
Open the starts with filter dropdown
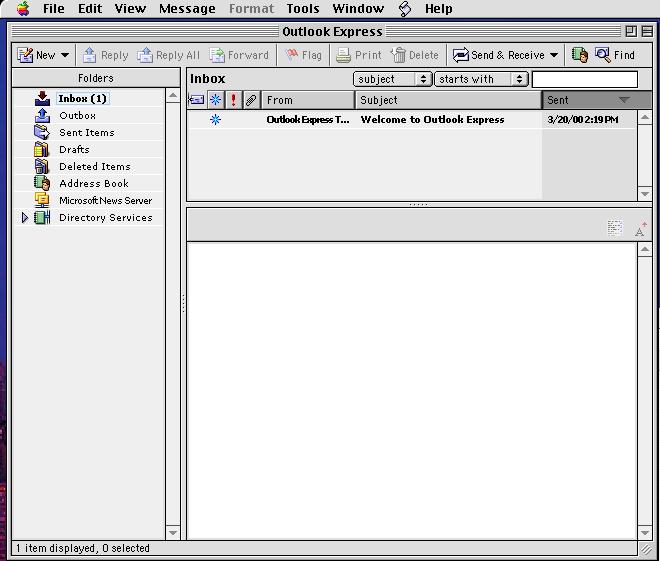481,79
